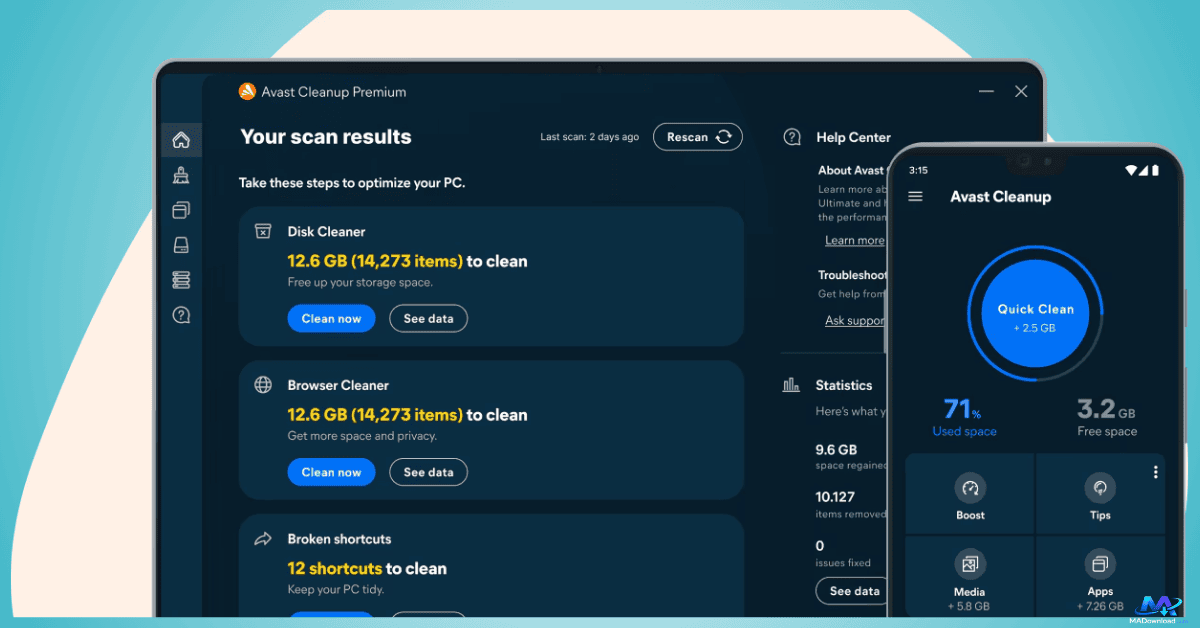Open the mobile hamburger menu
1200x628 pixels.
coord(915,197)
